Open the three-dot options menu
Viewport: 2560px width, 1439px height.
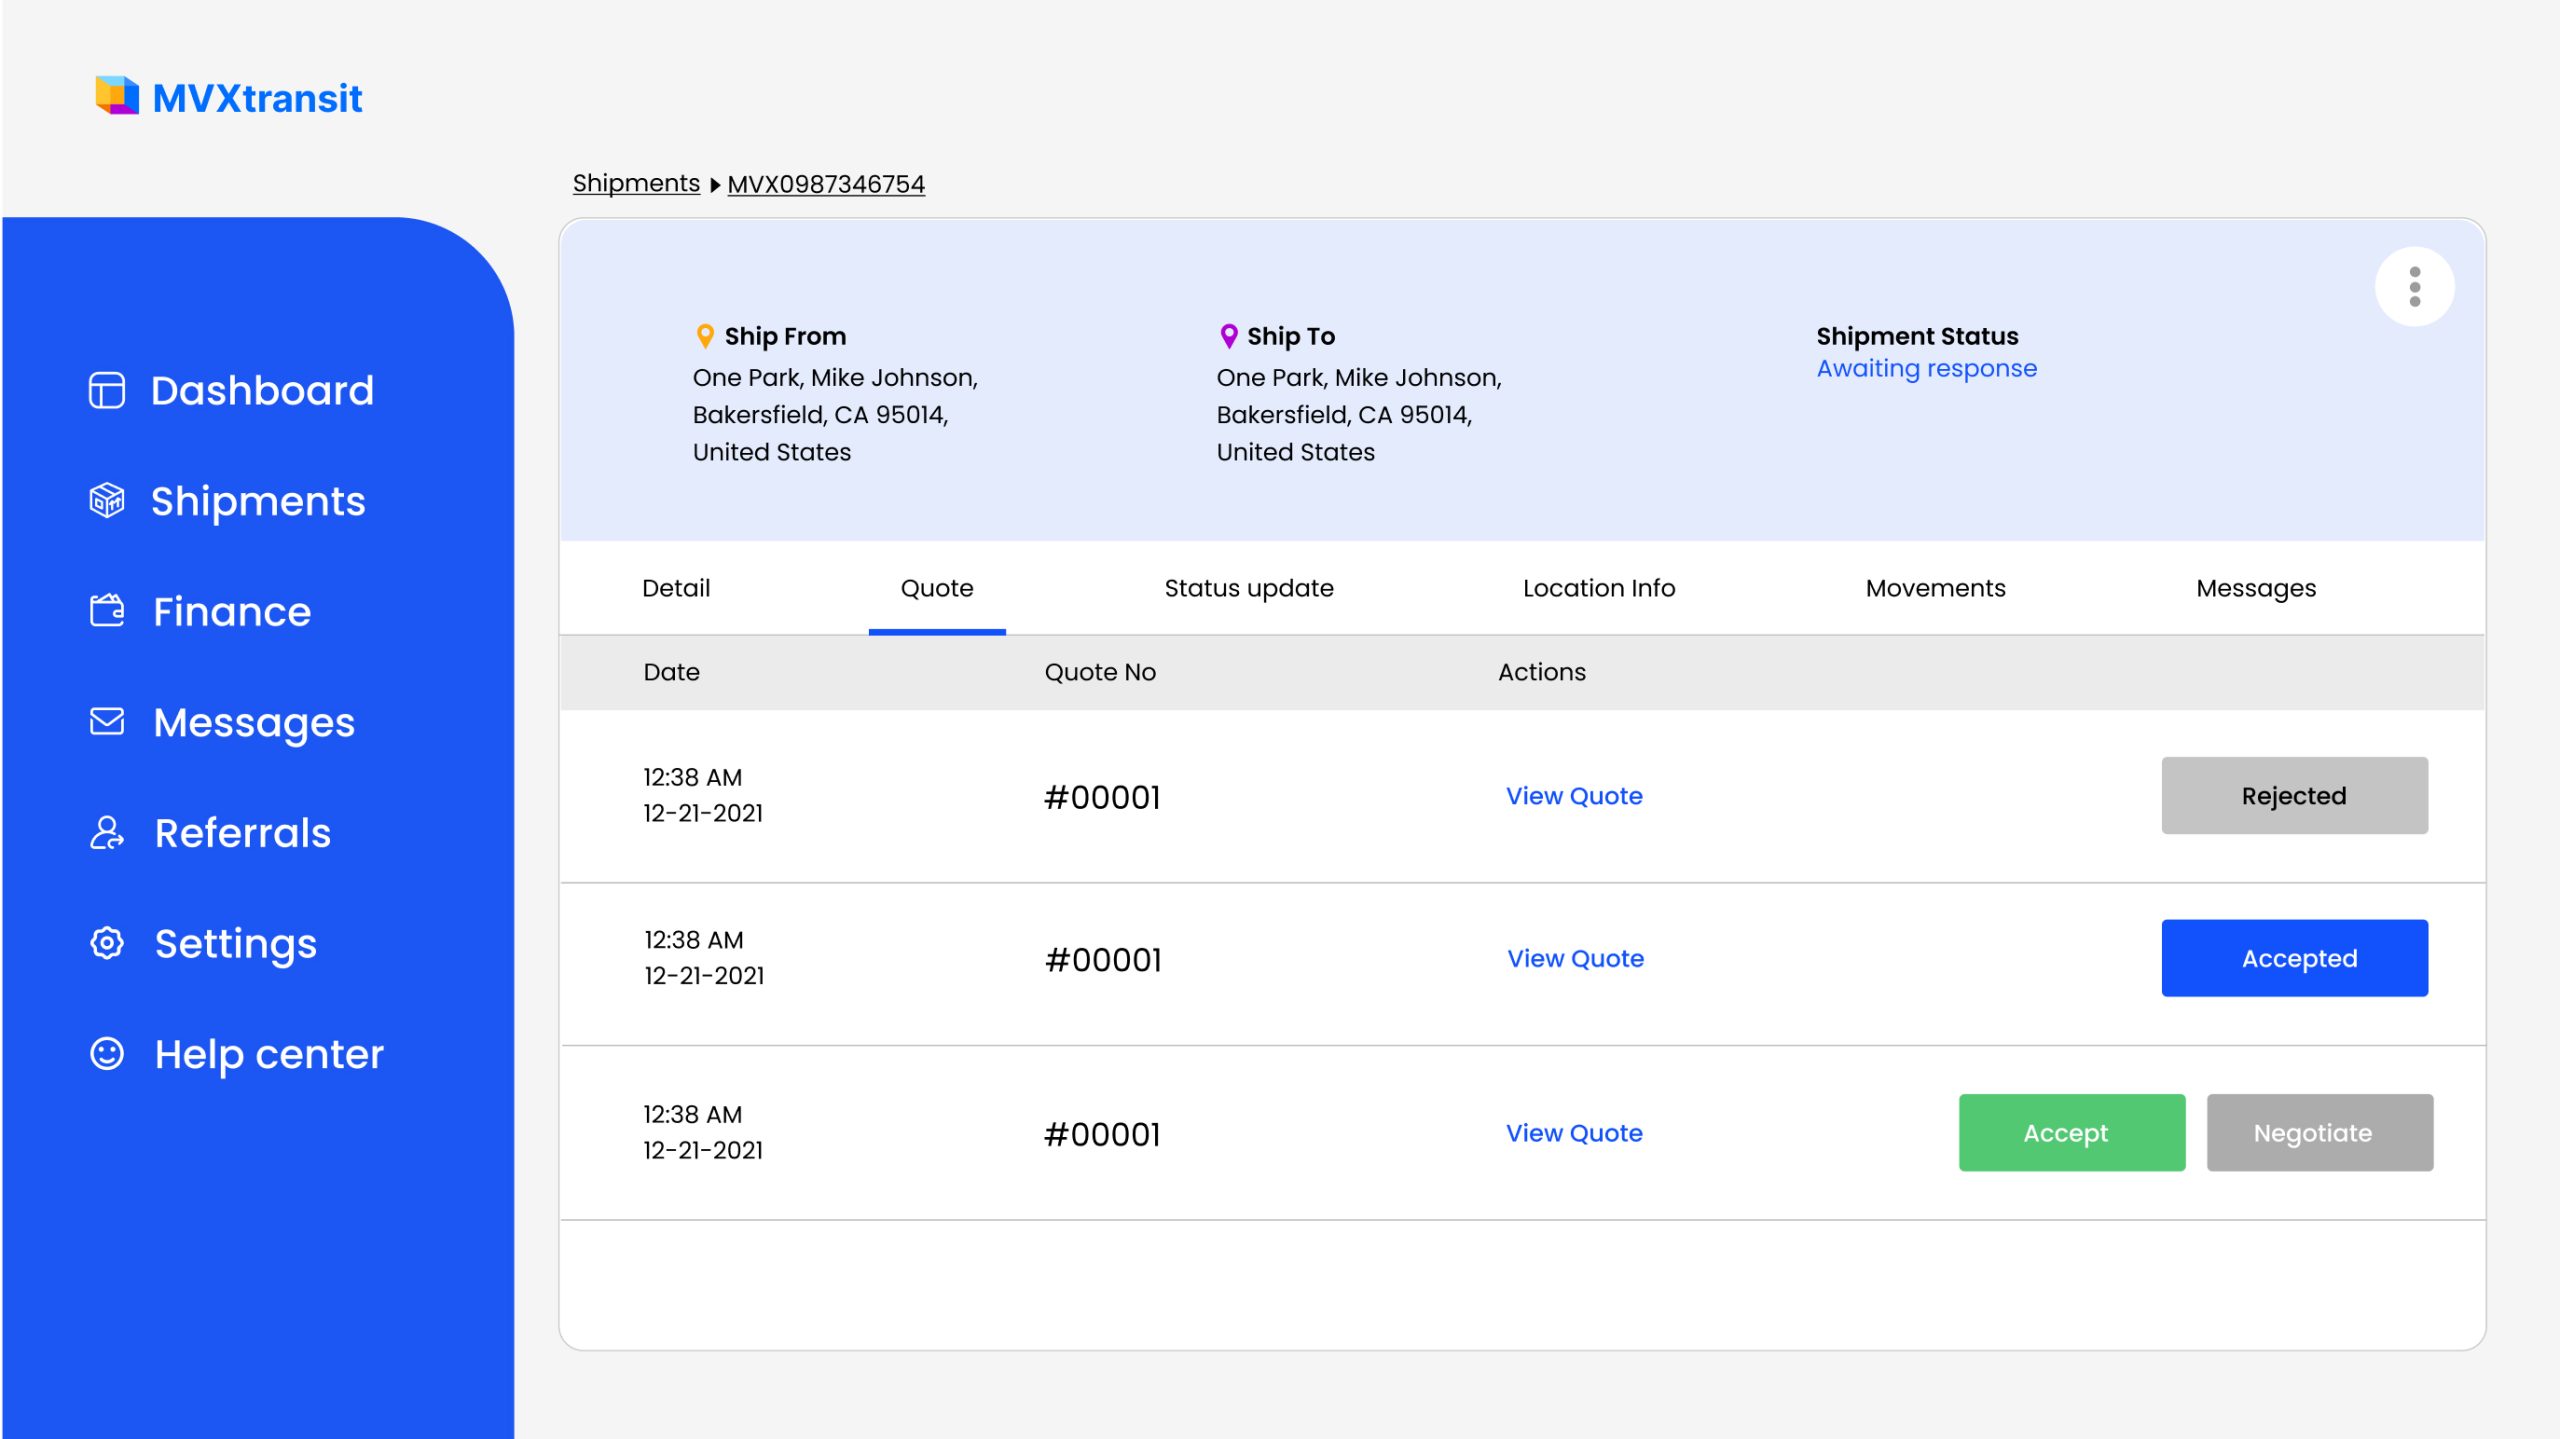[x=2414, y=286]
